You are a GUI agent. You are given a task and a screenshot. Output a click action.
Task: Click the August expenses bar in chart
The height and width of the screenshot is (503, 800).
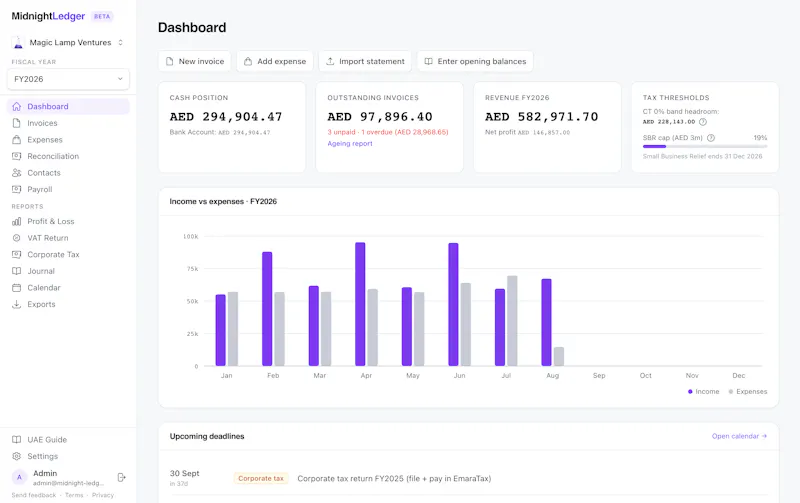point(559,357)
